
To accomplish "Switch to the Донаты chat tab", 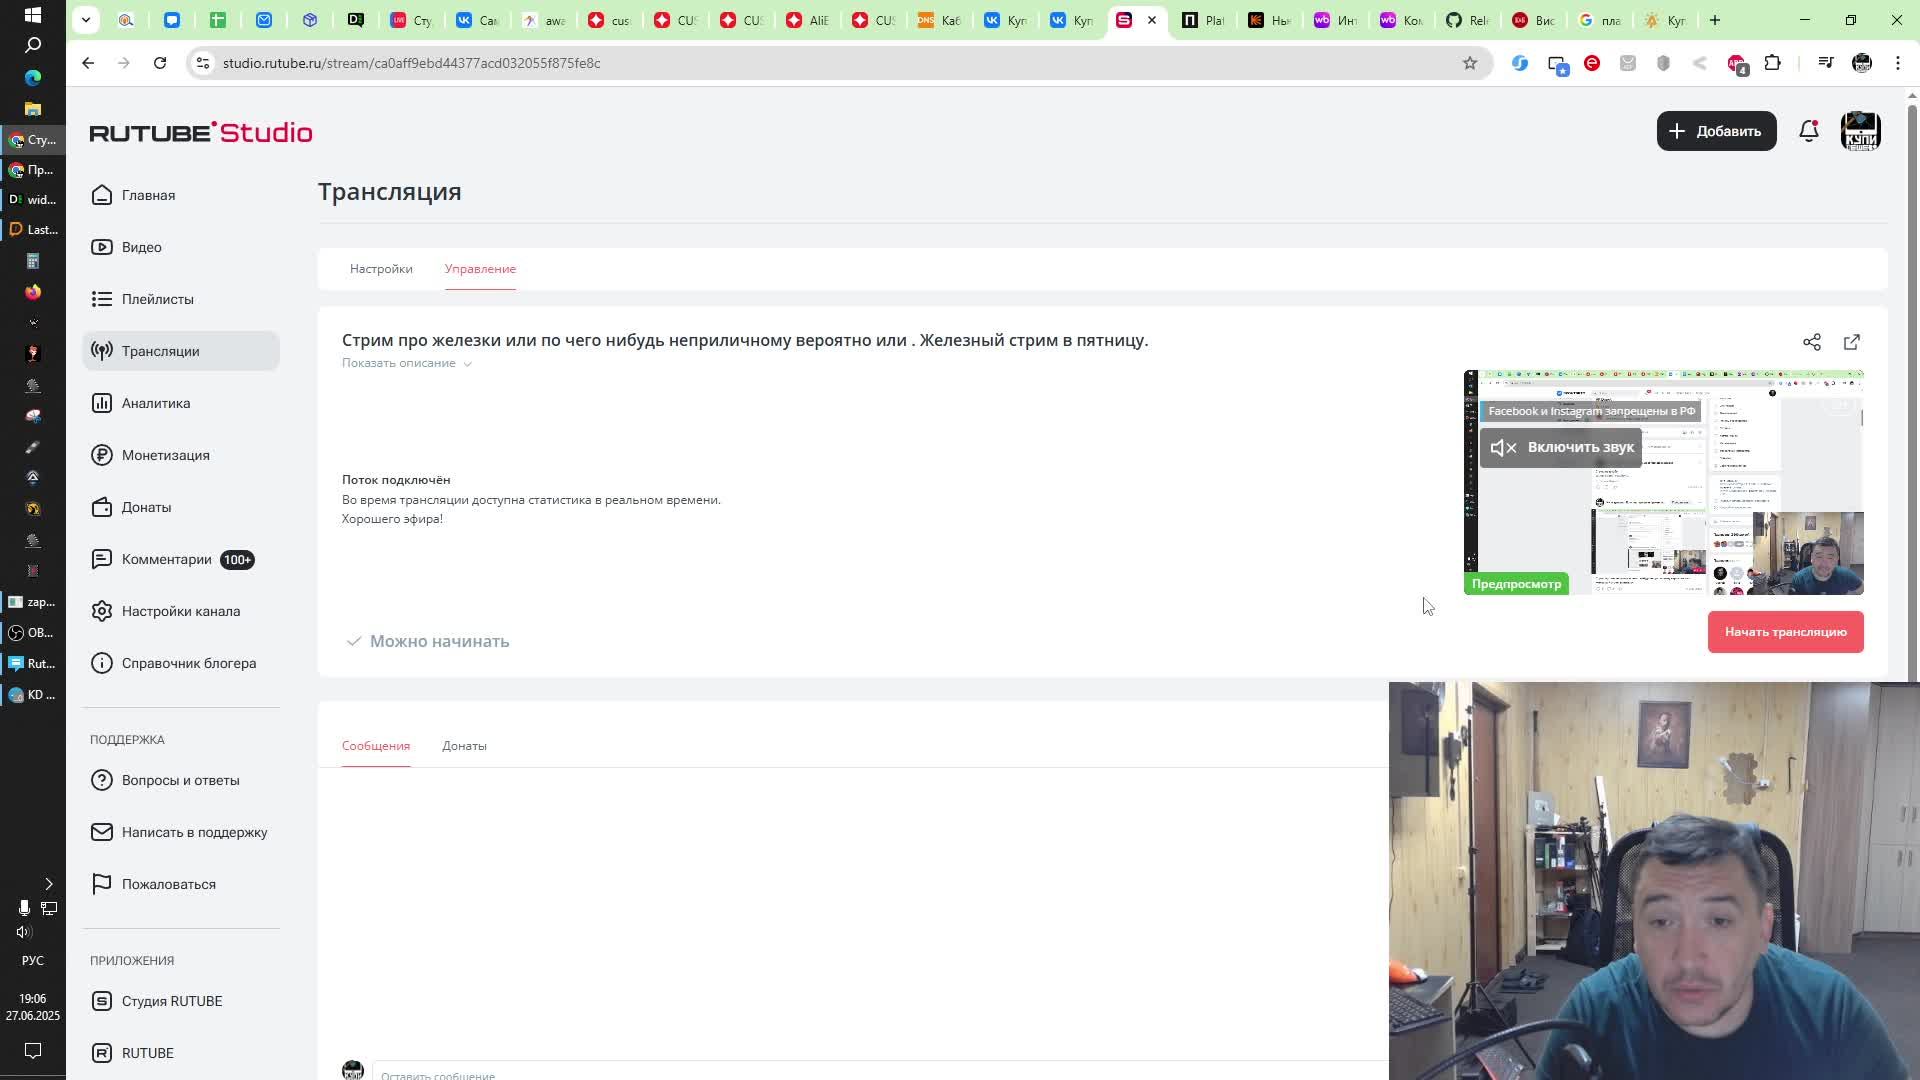I will coord(464,746).
